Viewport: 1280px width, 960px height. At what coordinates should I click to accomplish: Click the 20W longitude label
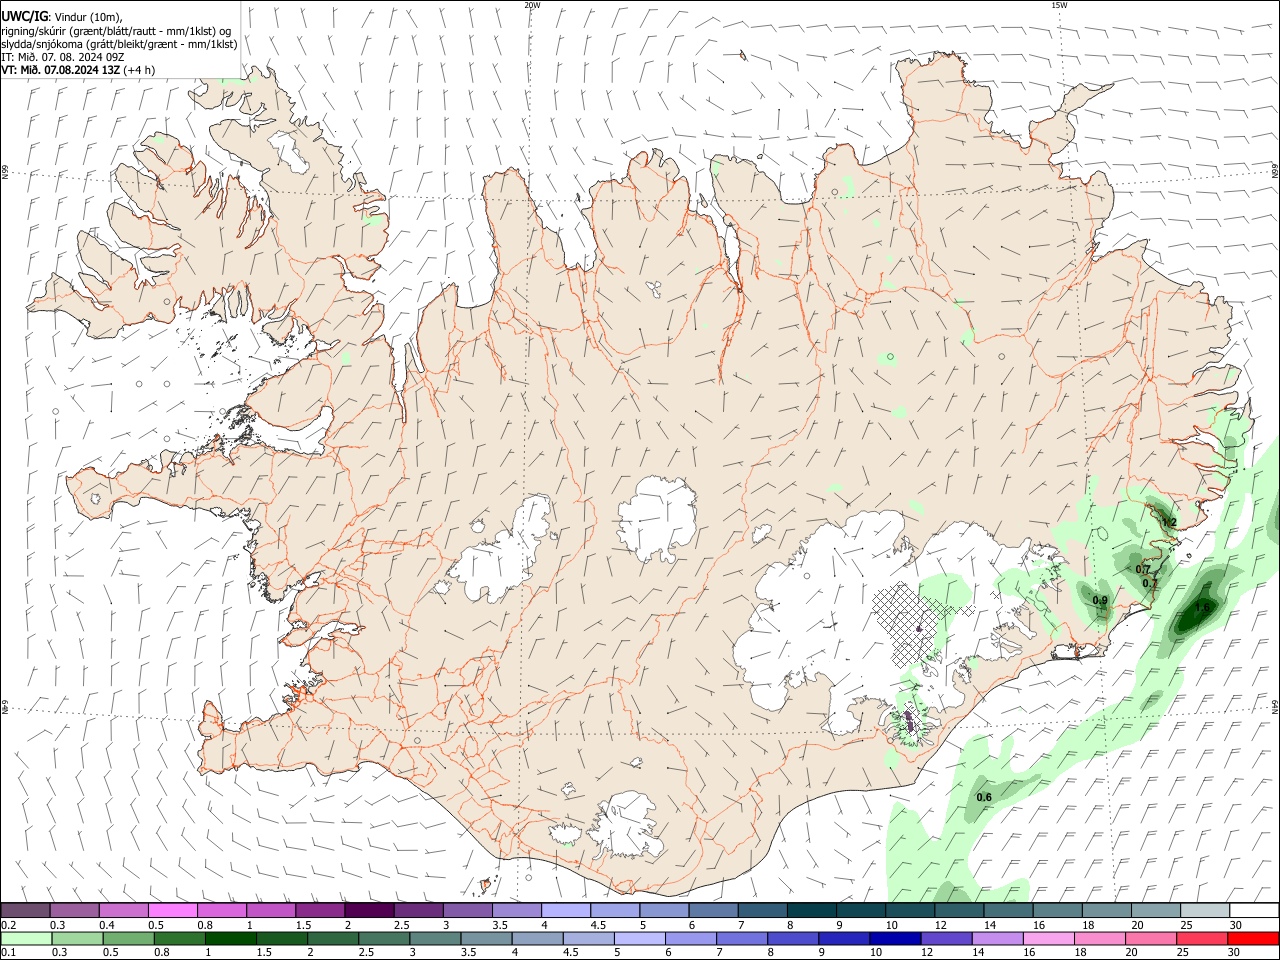point(532,5)
